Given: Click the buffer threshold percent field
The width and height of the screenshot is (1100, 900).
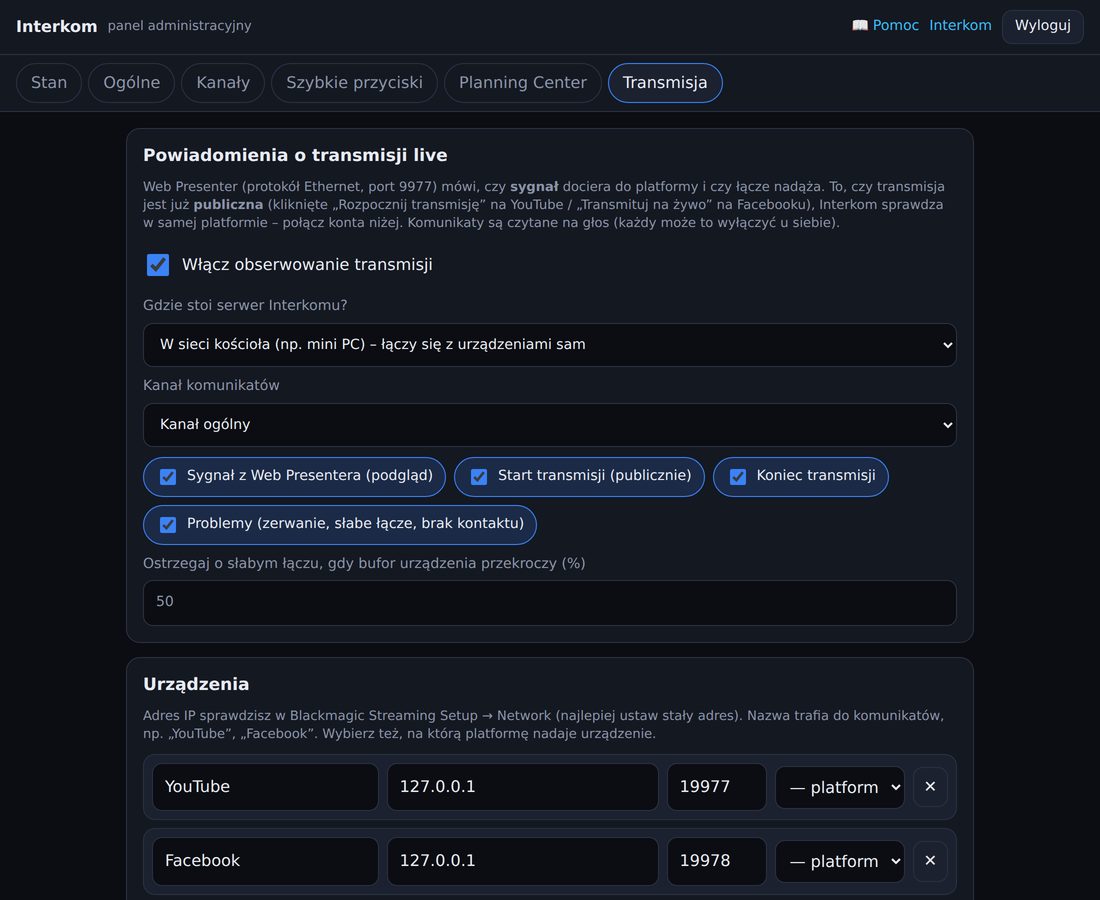Looking at the screenshot, I should (549, 602).
